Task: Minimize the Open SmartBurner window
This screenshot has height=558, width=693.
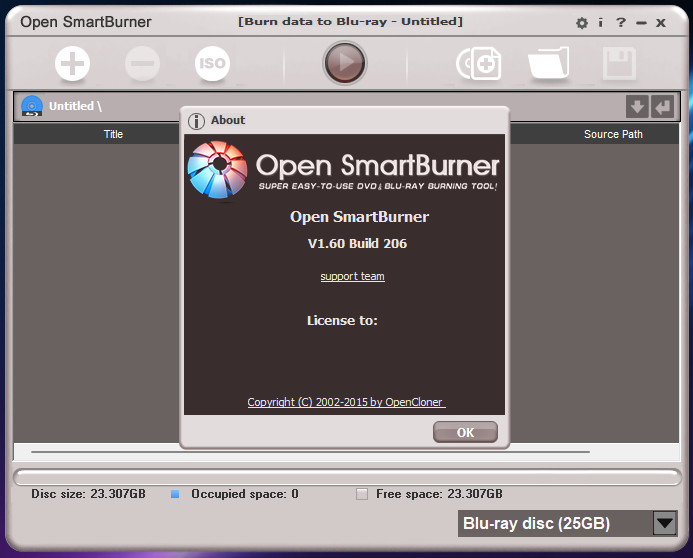Action: (641, 23)
